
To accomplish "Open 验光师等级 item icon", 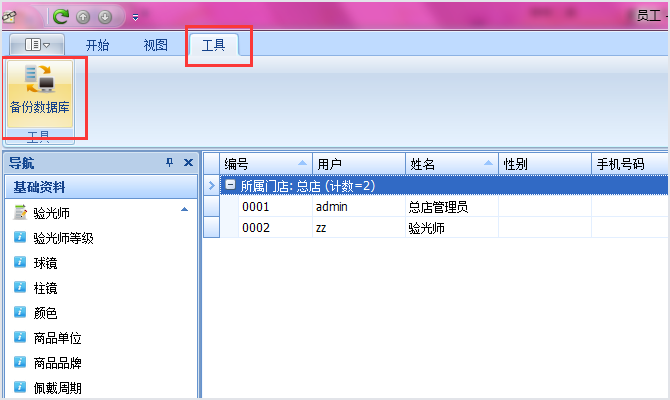I will (x=20, y=237).
